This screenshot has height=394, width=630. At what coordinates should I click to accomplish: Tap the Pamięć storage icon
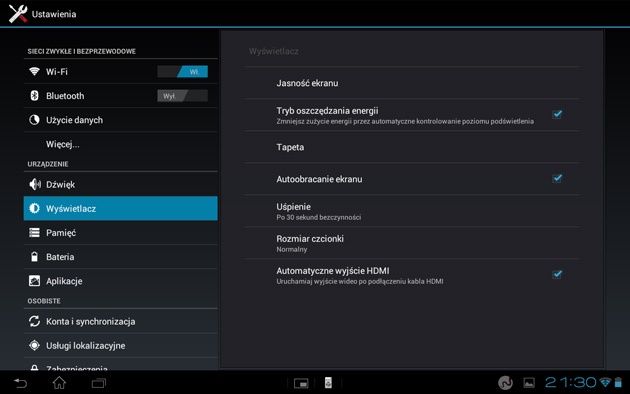35,233
